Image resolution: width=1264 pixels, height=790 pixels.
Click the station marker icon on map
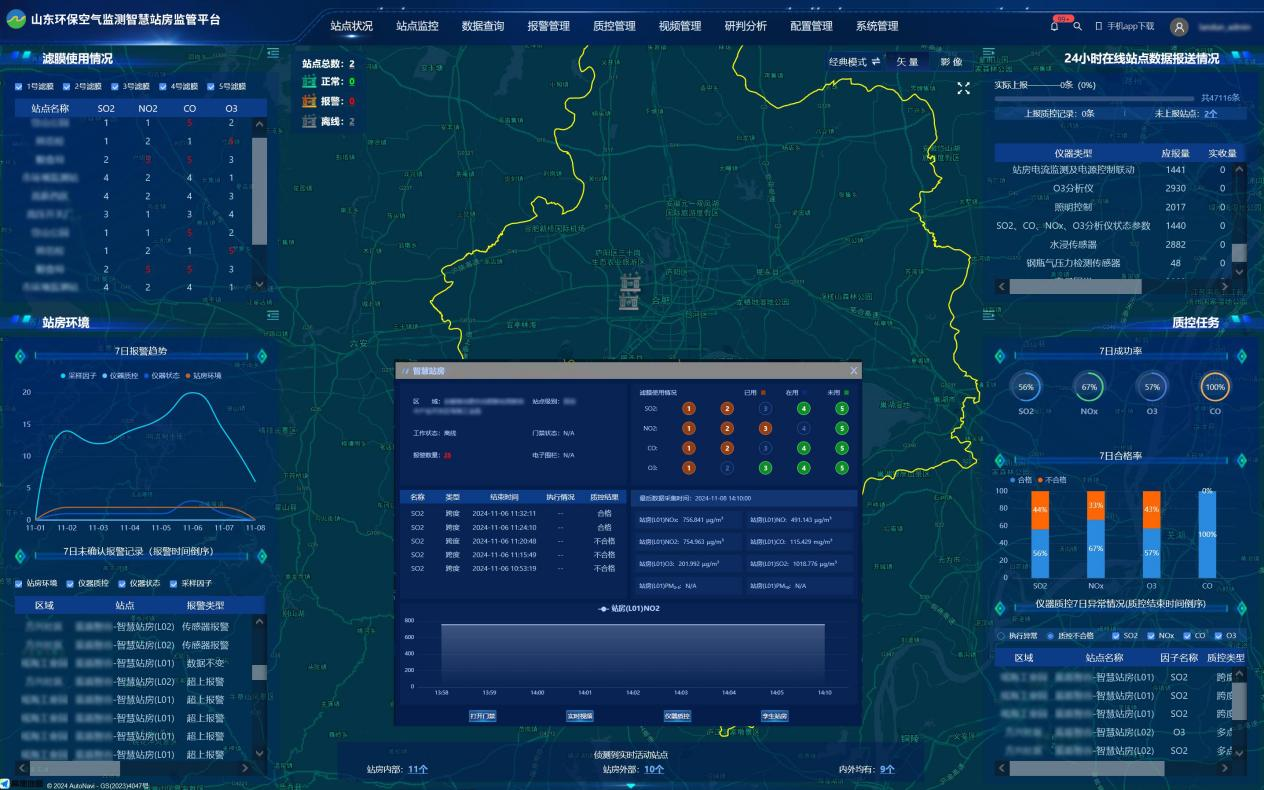click(x=629, y=293)
